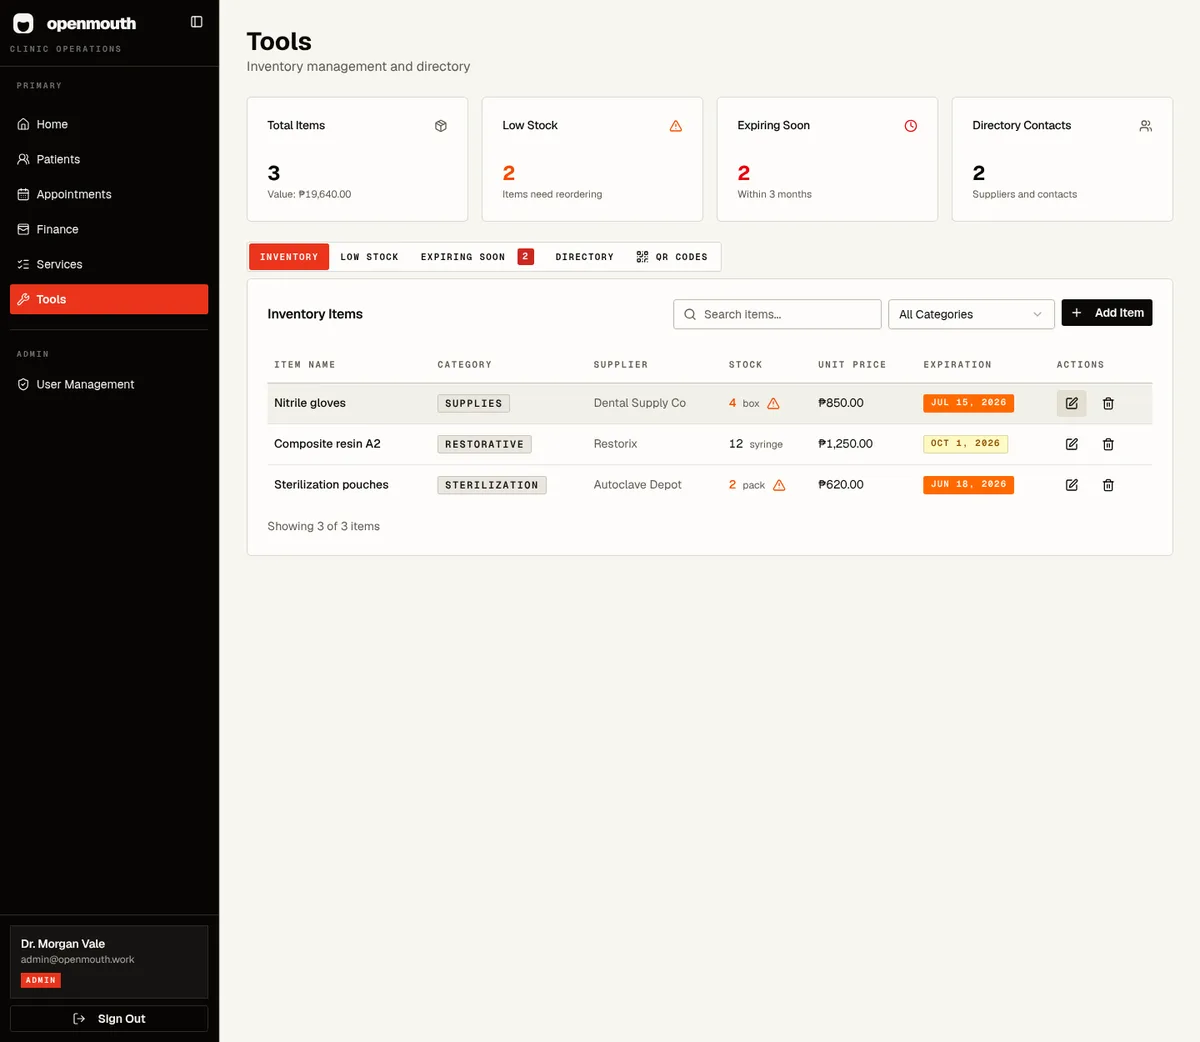This screenshot has height=1042, width=1200.
Task: Click the Nitrile gloves item name
Action: (x=310, y=403)
